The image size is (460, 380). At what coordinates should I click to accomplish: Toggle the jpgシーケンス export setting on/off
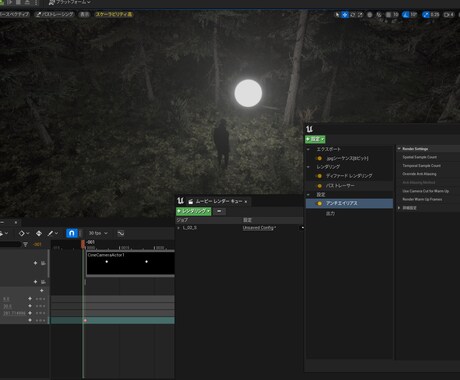click(319, 158)
